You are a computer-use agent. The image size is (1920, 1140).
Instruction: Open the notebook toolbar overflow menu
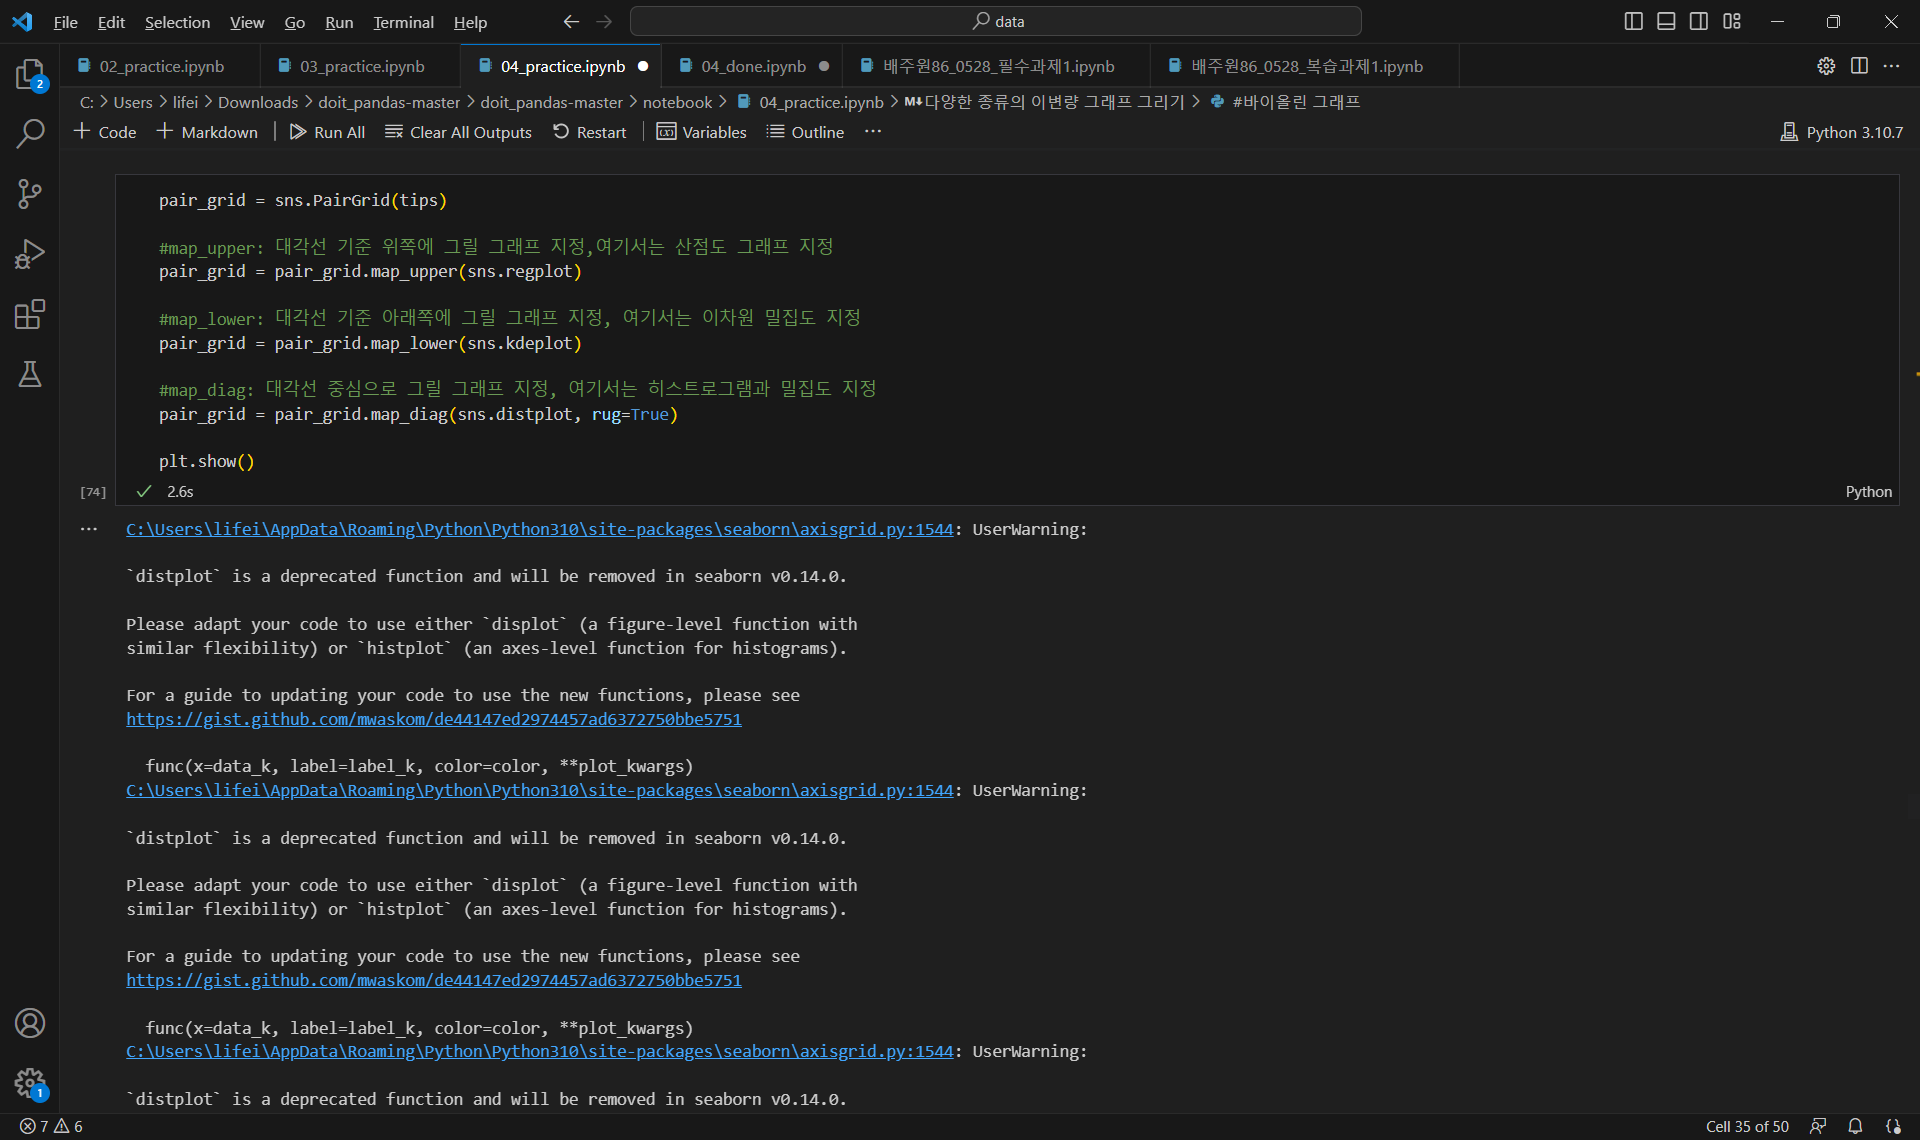[873, 132]
